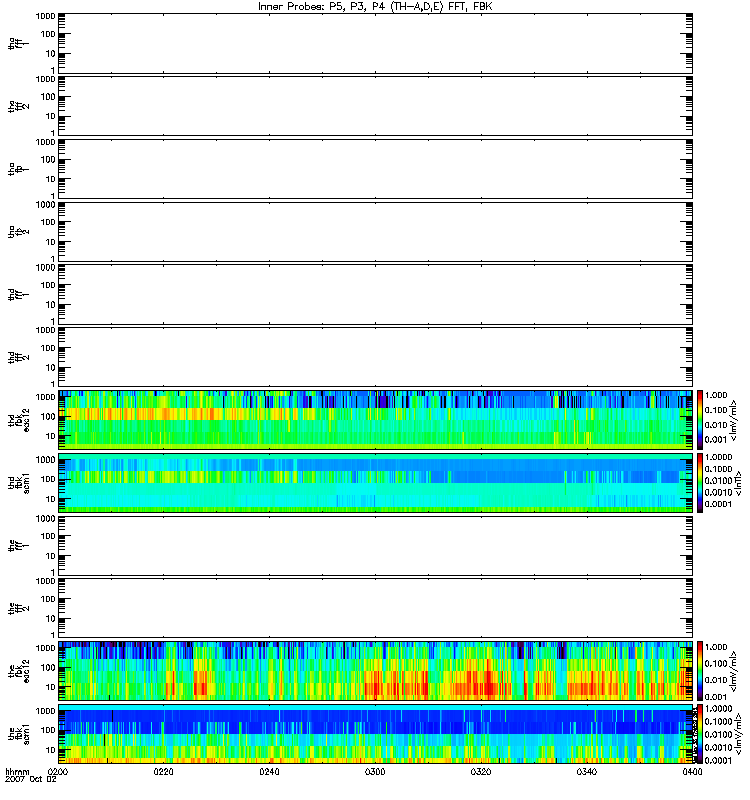750x800 pixels.
Task: Click the '10' y-axis label of the fbk scm1
Action: 51,750
